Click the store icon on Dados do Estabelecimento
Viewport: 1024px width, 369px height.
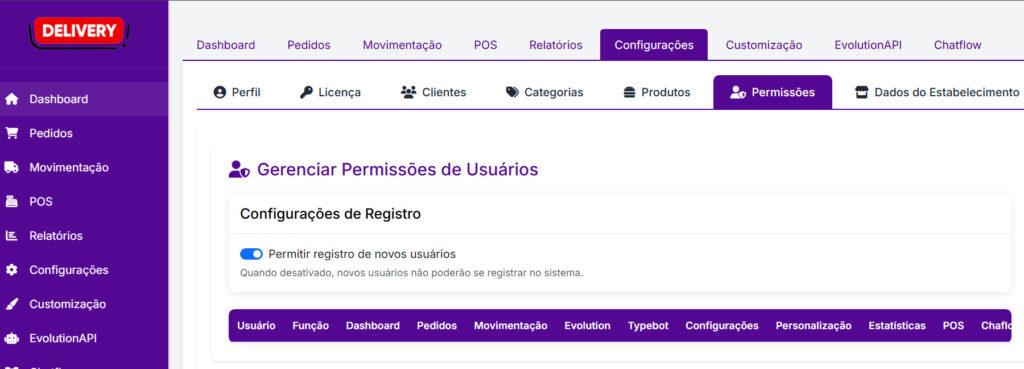[861, 92]
